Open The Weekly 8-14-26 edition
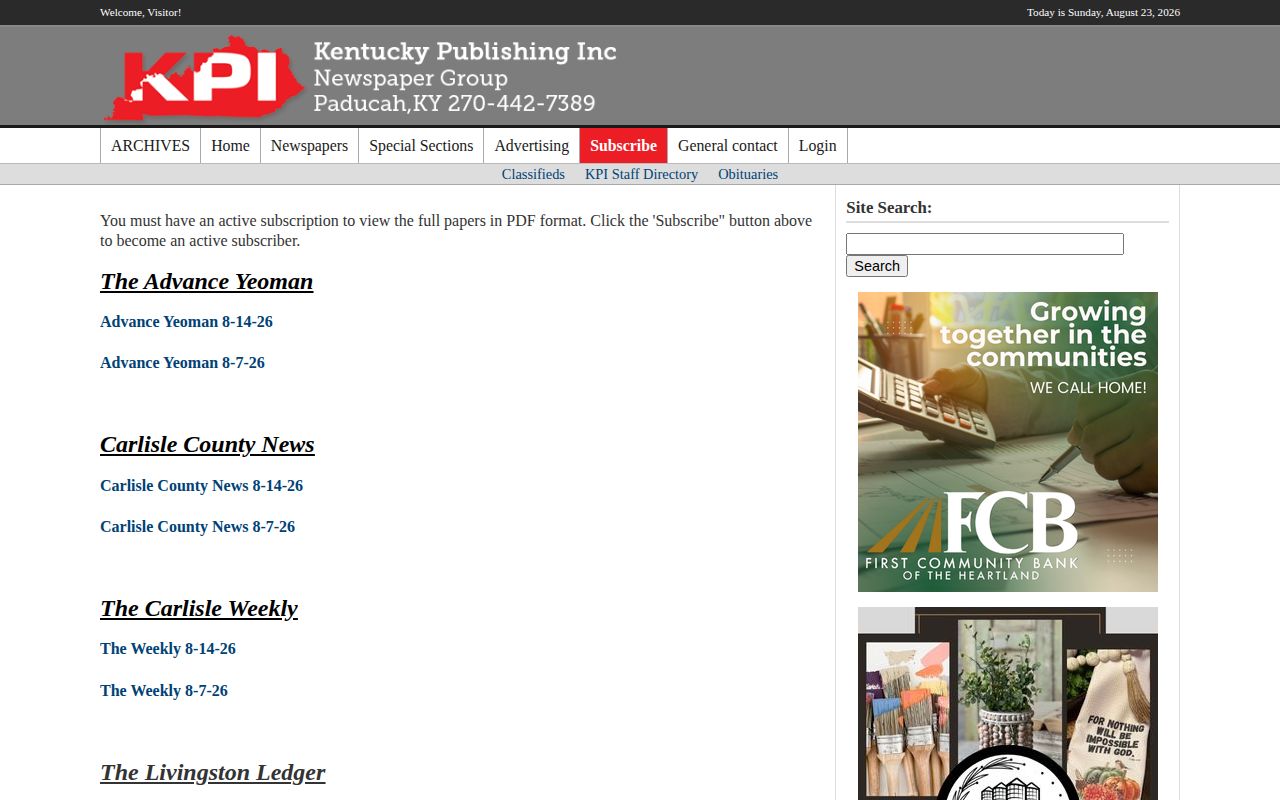Image resolution: width=1280 pixels, height=800 pixels. point(168,649)
